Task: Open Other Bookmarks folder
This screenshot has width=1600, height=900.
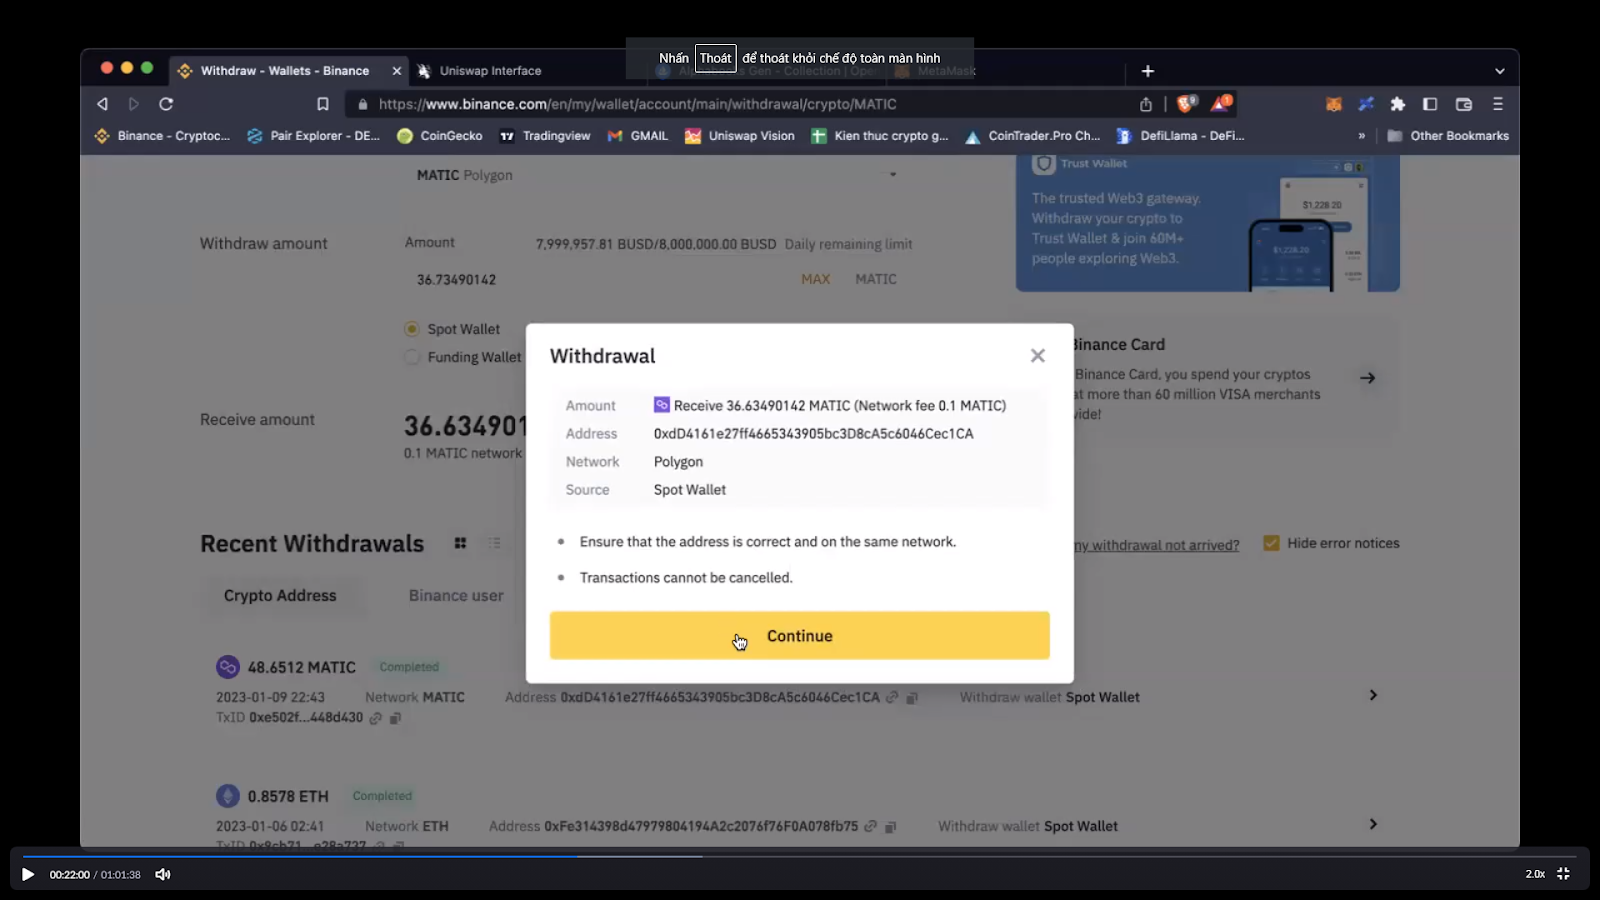Action: (1448, 136)
